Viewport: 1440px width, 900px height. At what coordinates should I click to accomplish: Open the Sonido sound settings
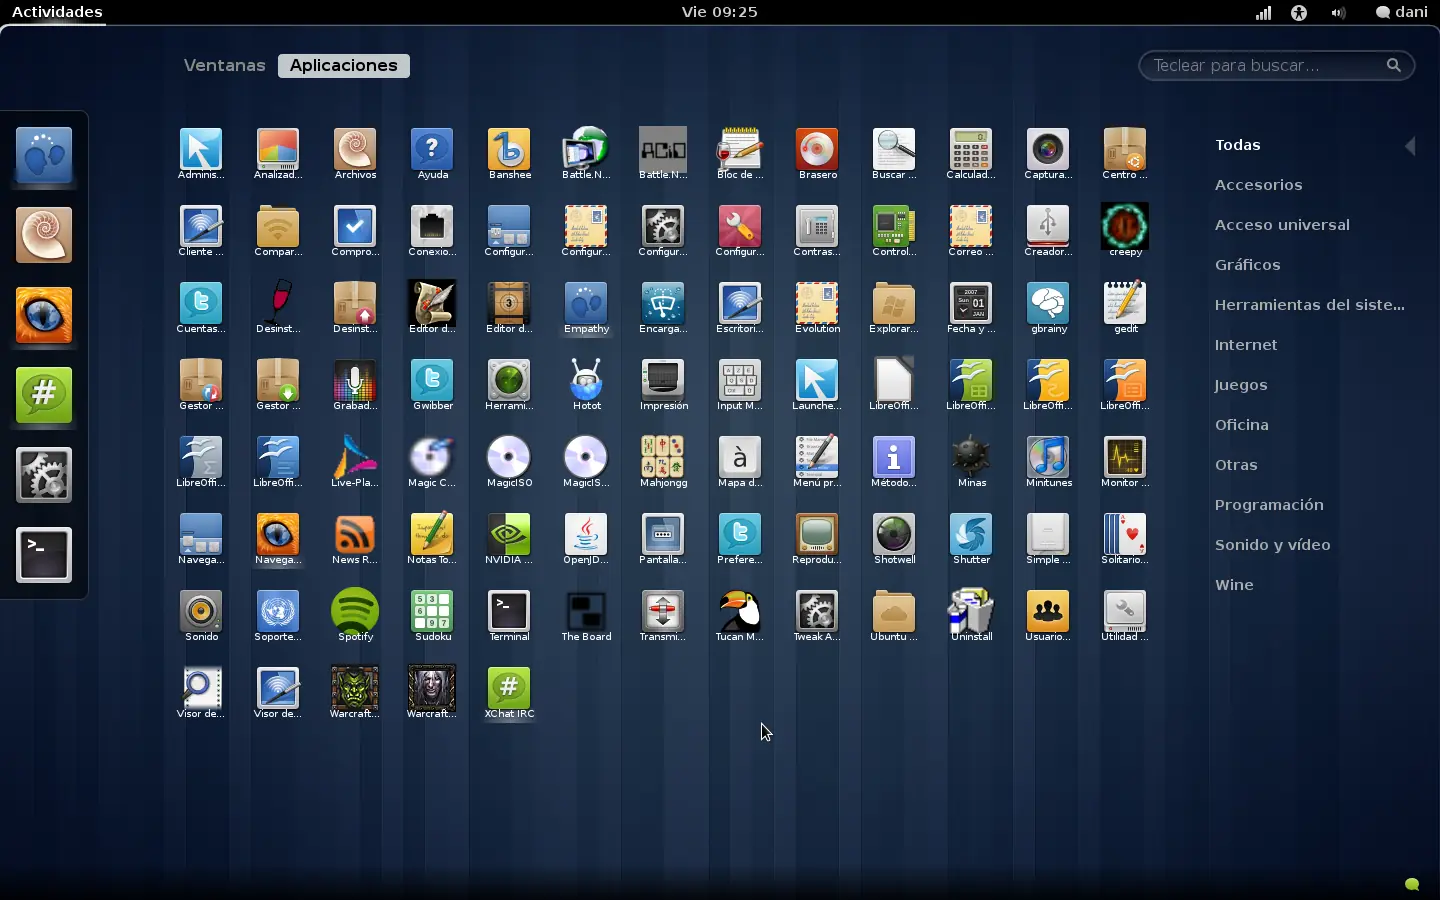[201, 616]
